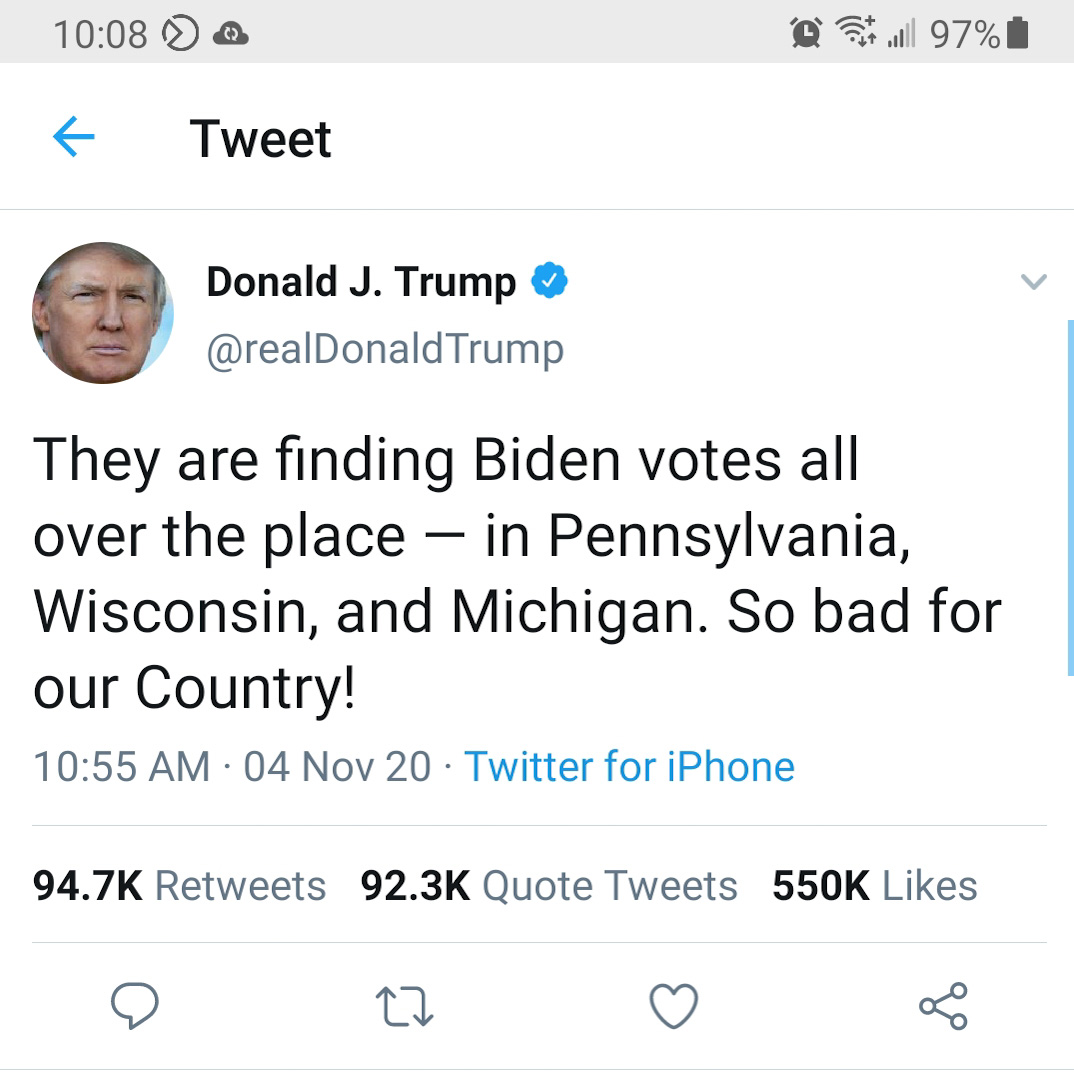The width and height of the screenshot is (1074, 1081).
Task: Expand tweet options chevron menu
Action: 1034,281
